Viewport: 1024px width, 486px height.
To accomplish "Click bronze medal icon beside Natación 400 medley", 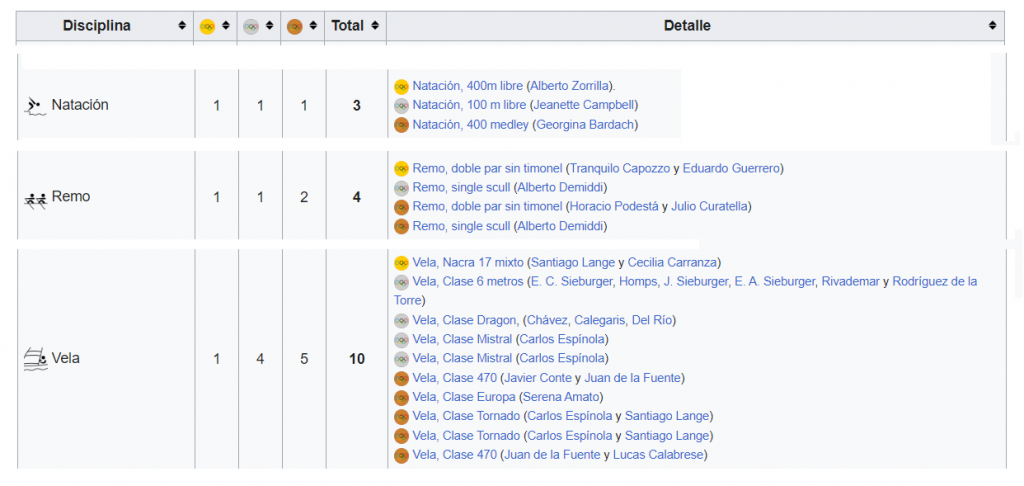I will (x=402, y=125).
